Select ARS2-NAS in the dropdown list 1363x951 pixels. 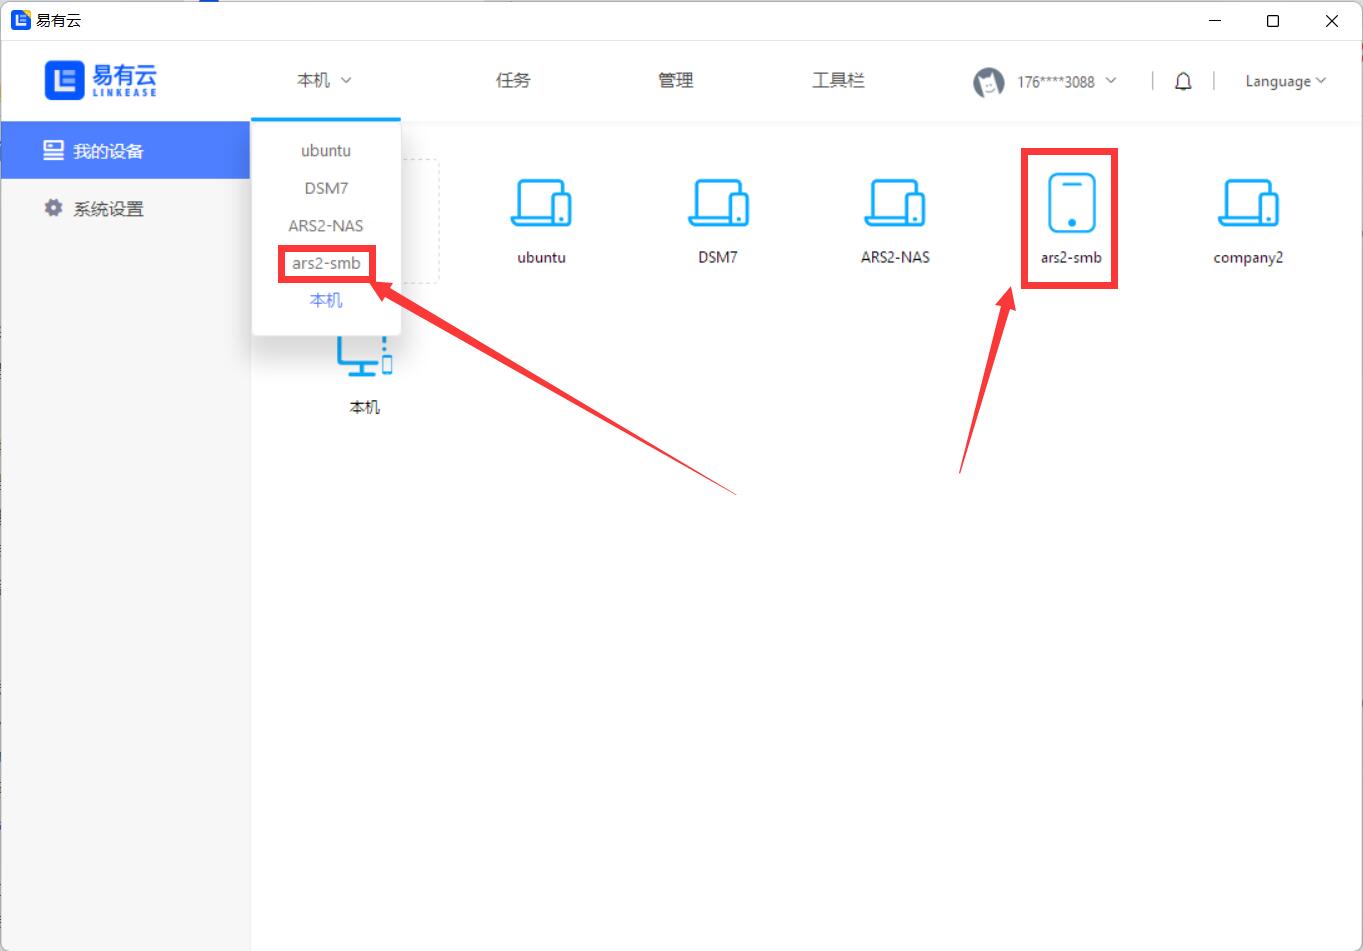pyautogui.click(x=326, y=226)
